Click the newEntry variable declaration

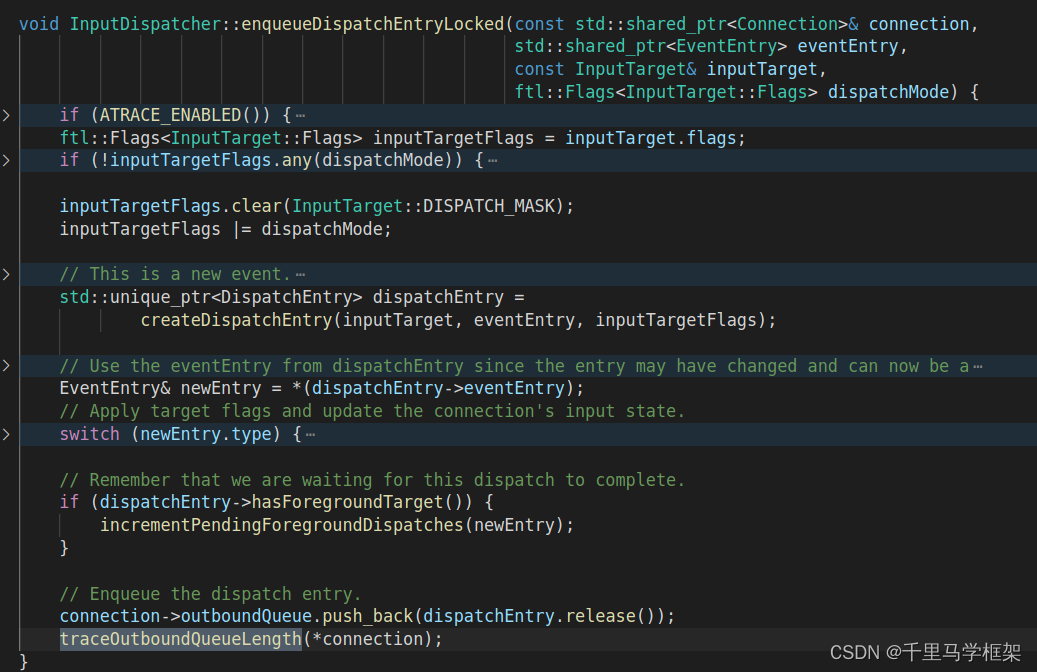[x=221, y=388]
